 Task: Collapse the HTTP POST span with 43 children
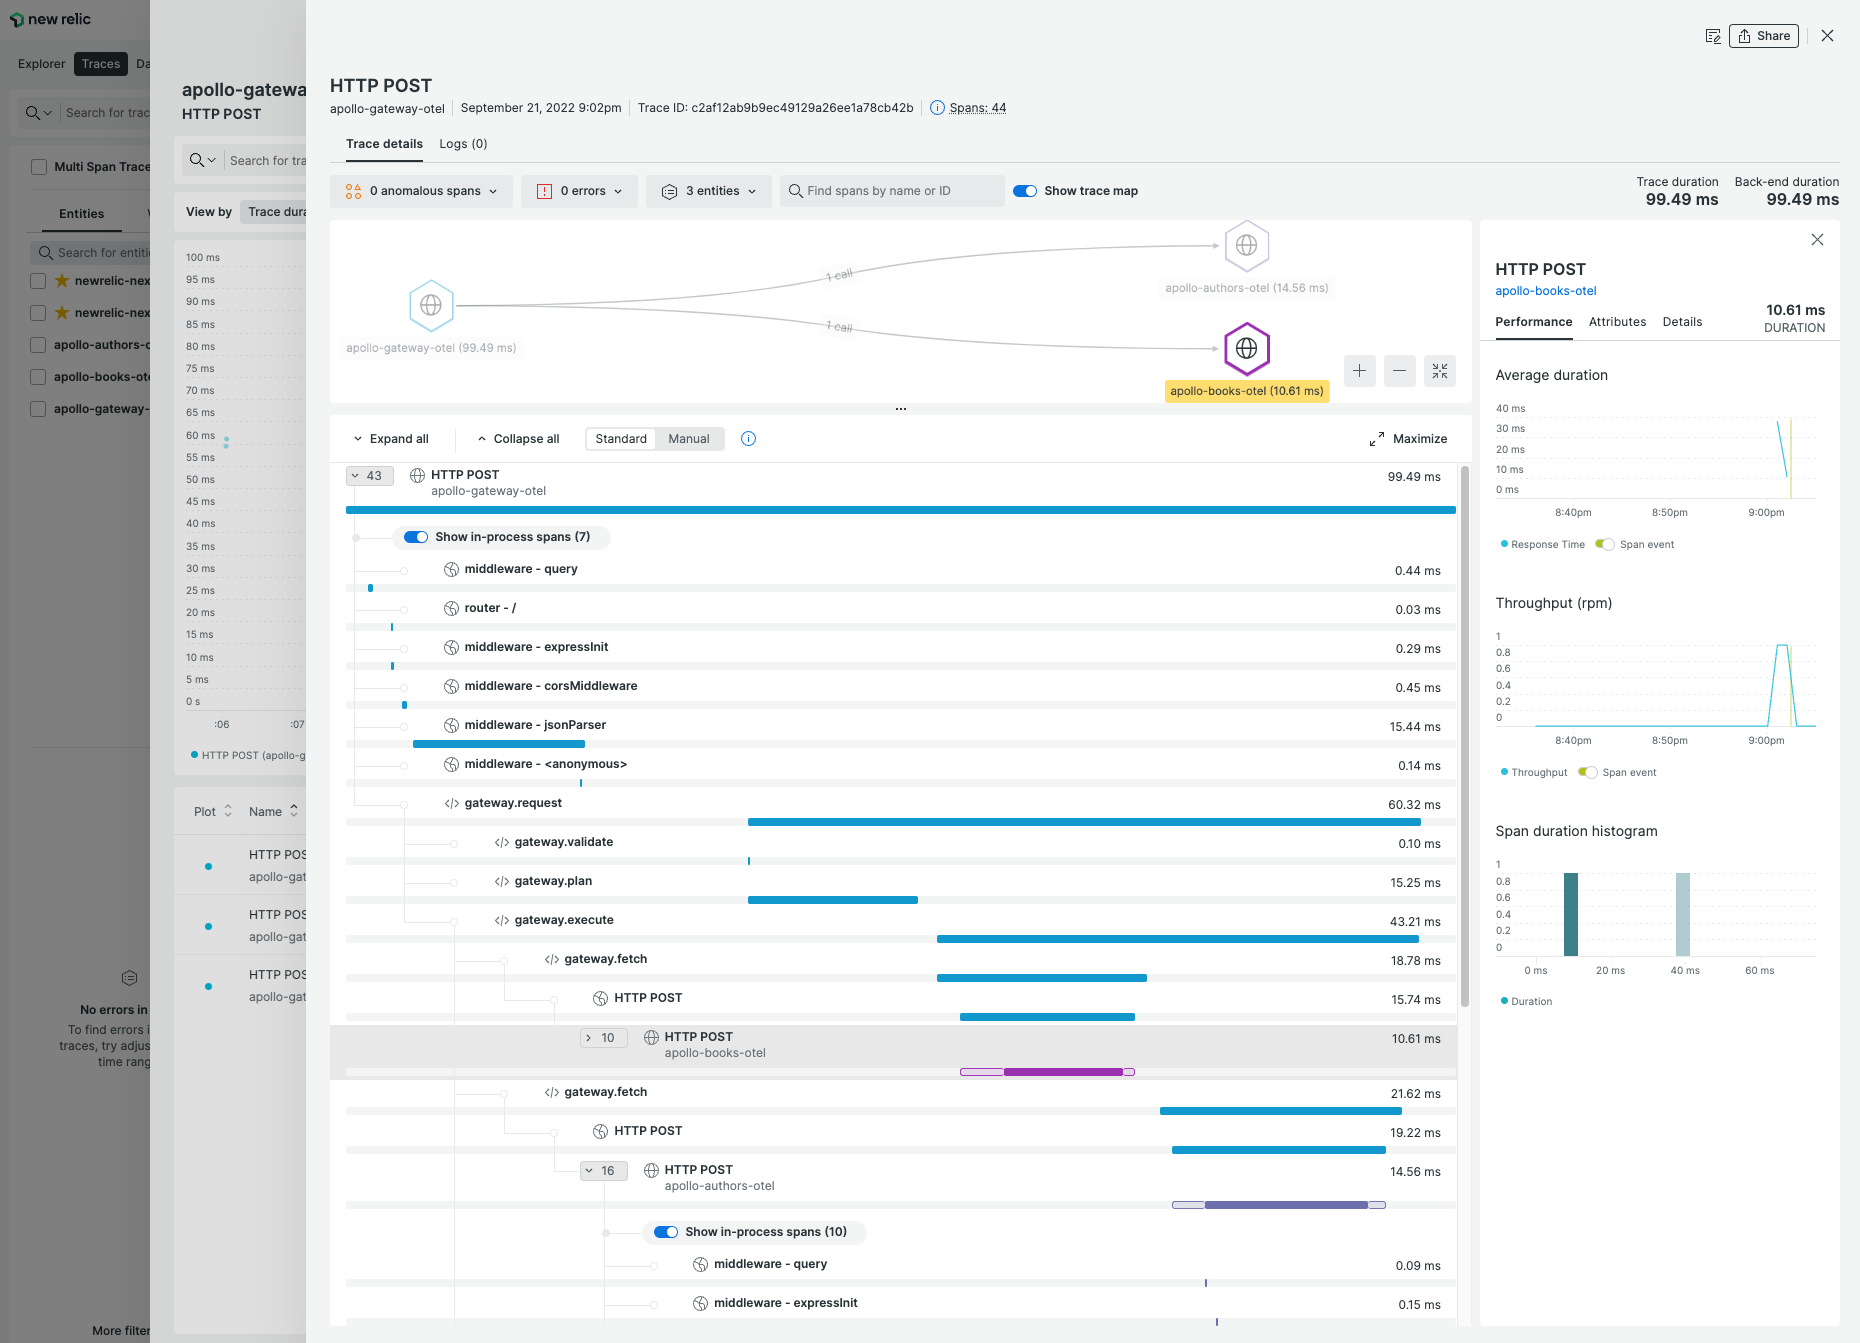pos(370,475)
